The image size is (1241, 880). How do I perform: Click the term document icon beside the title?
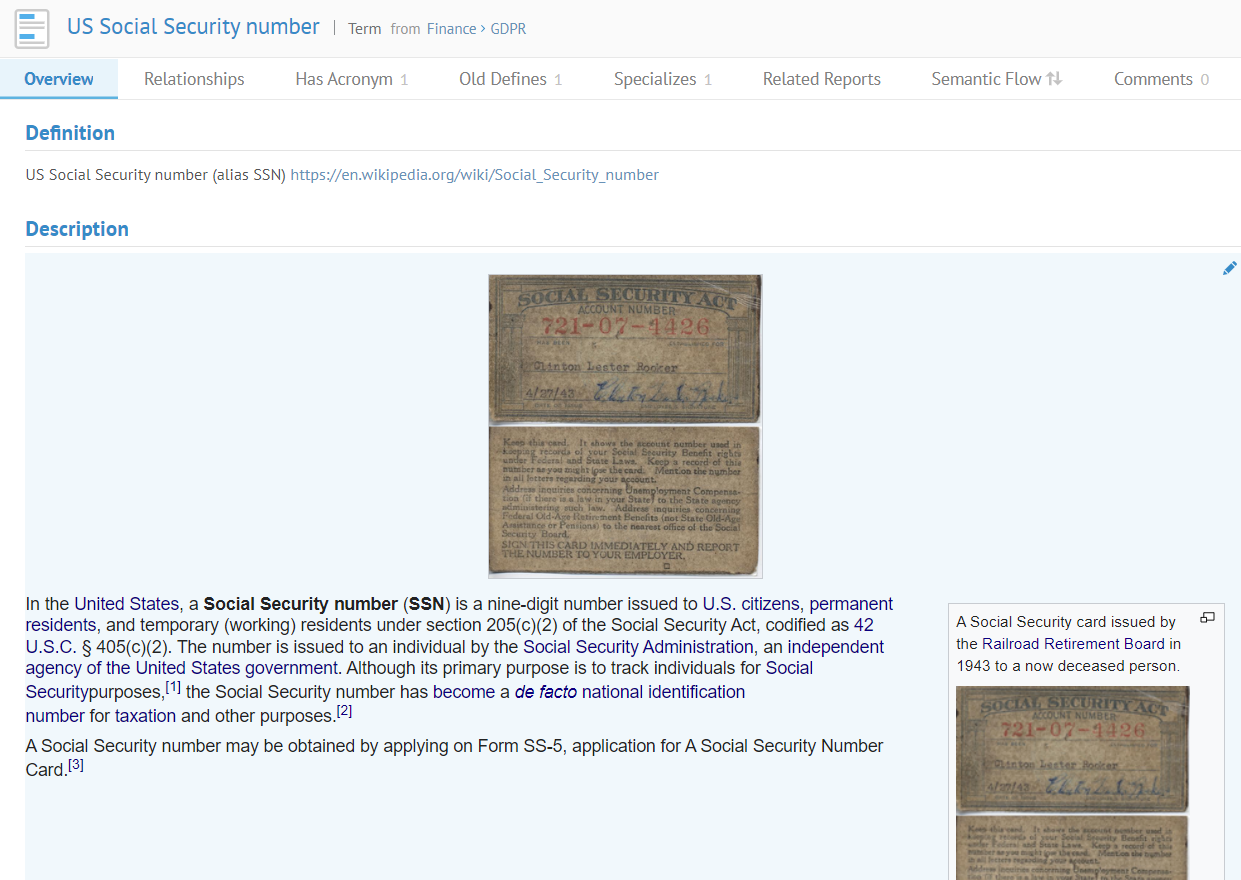tap(32, 28)
